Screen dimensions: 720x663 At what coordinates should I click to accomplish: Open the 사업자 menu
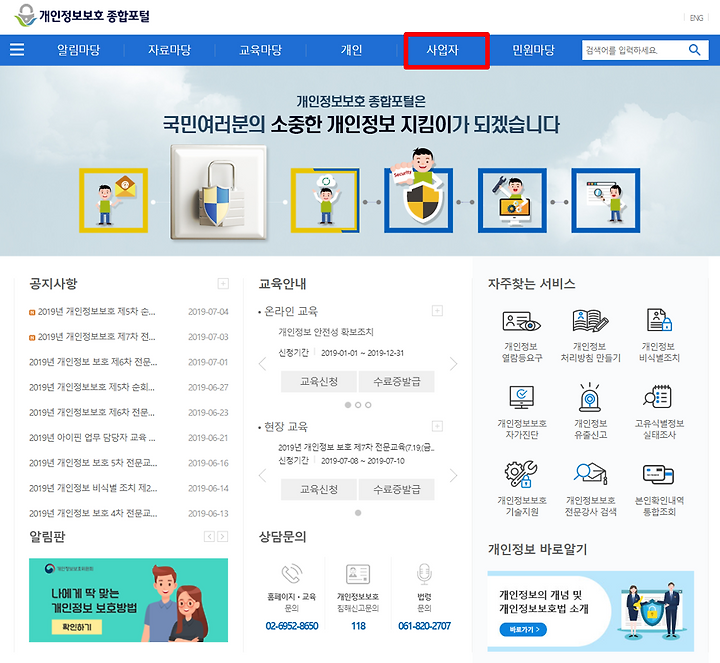pos(443,50)
